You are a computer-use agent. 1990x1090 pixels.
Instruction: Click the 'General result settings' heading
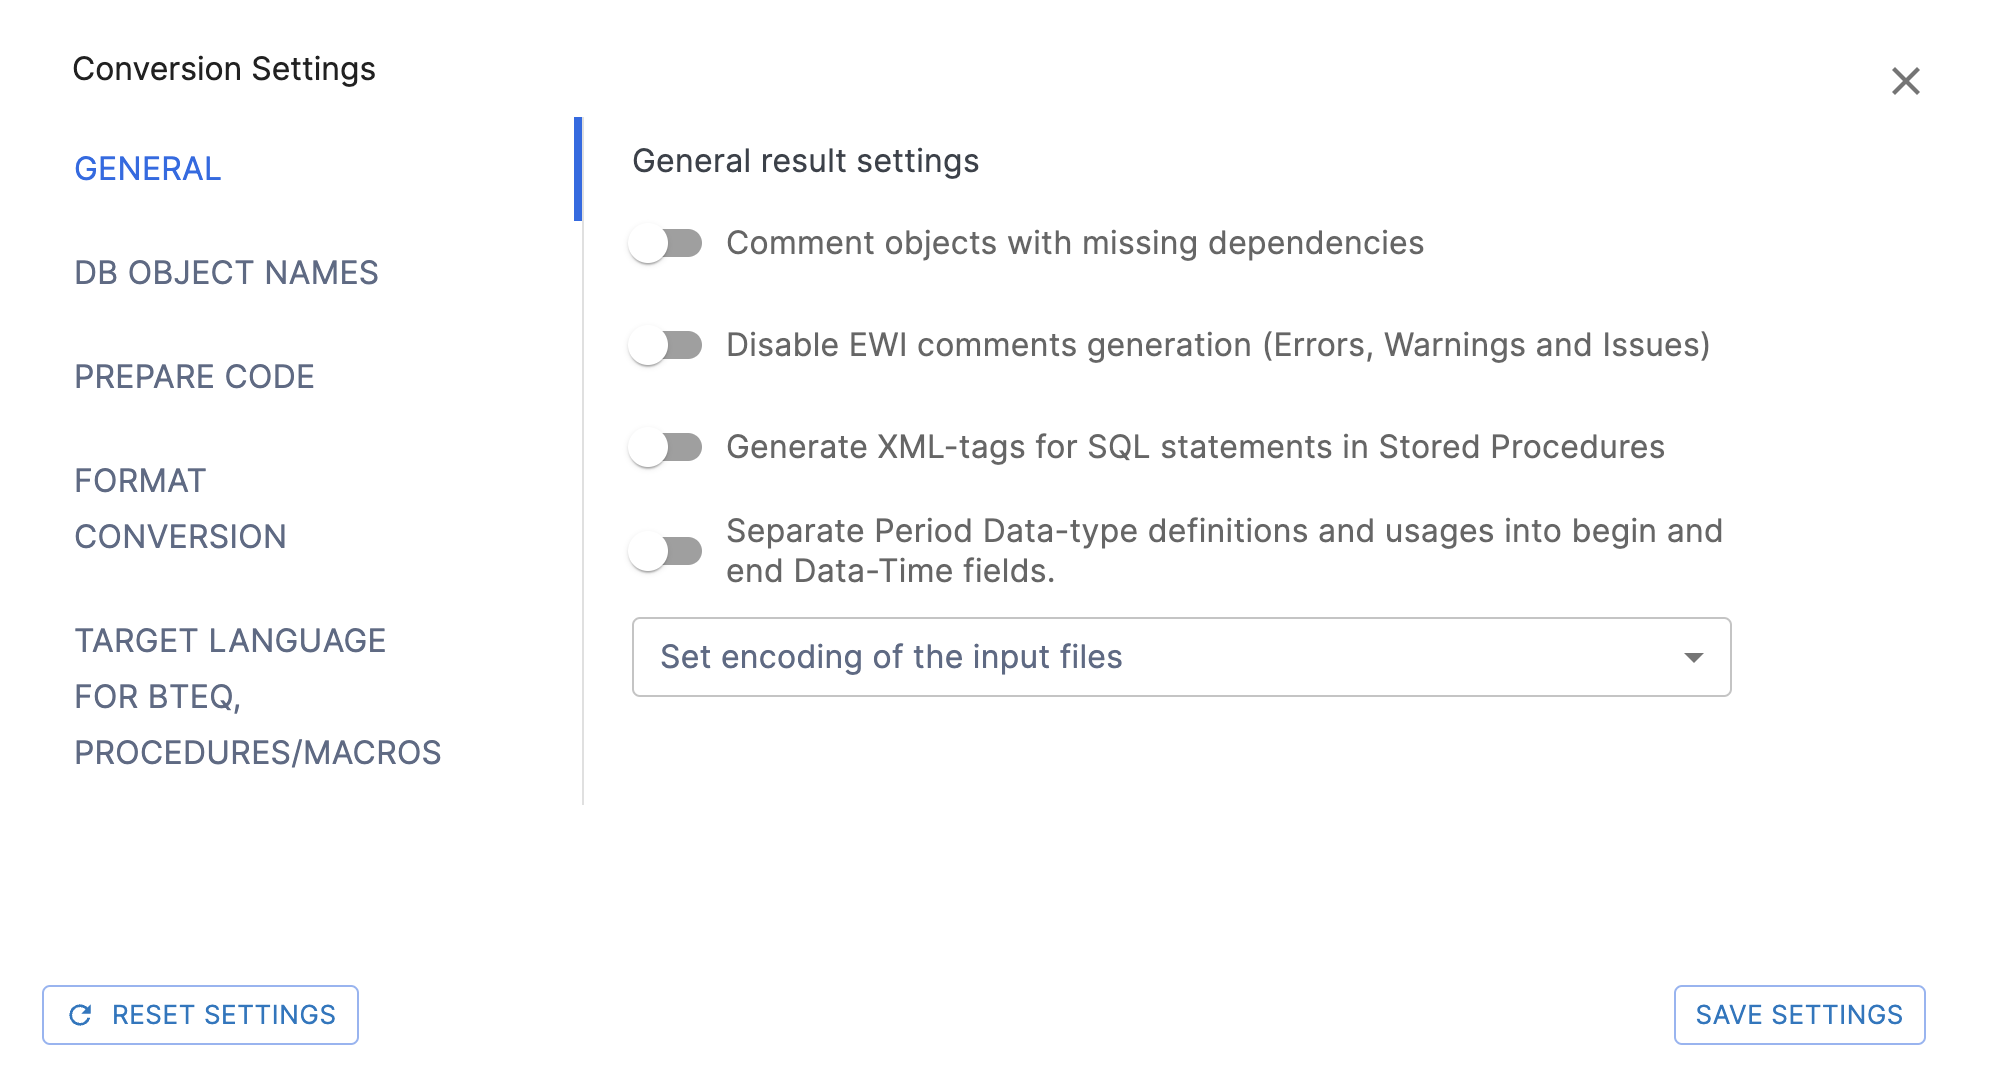click(x=805, y=161)
